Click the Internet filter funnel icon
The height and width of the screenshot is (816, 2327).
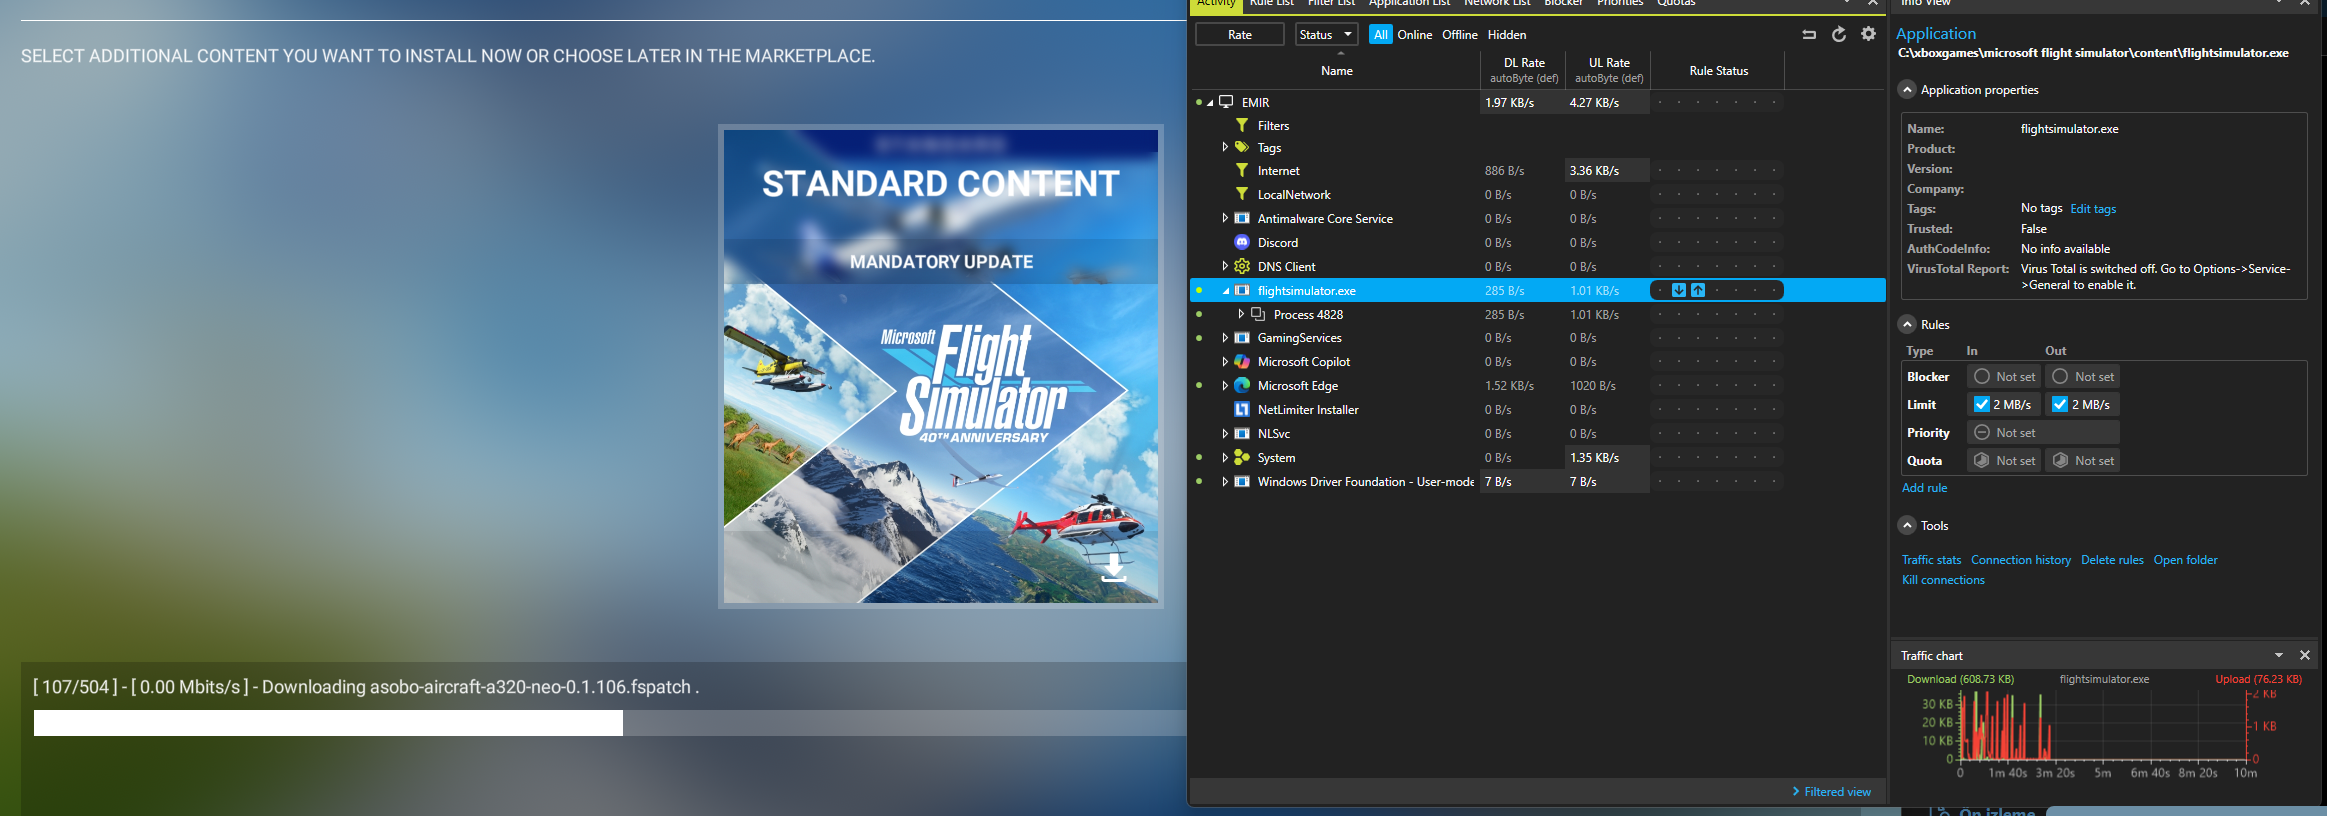pyautogui.click(x=1242, y=171)
